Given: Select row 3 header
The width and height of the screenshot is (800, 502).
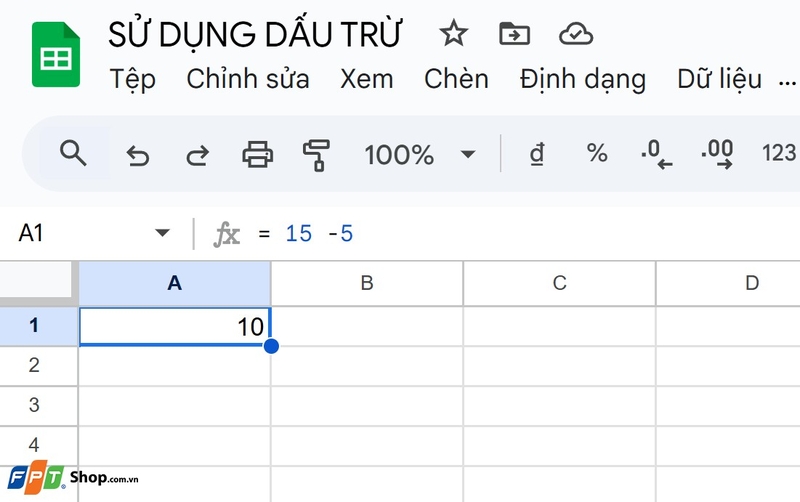Looking at the screenshot, I should tap(39, 406).
